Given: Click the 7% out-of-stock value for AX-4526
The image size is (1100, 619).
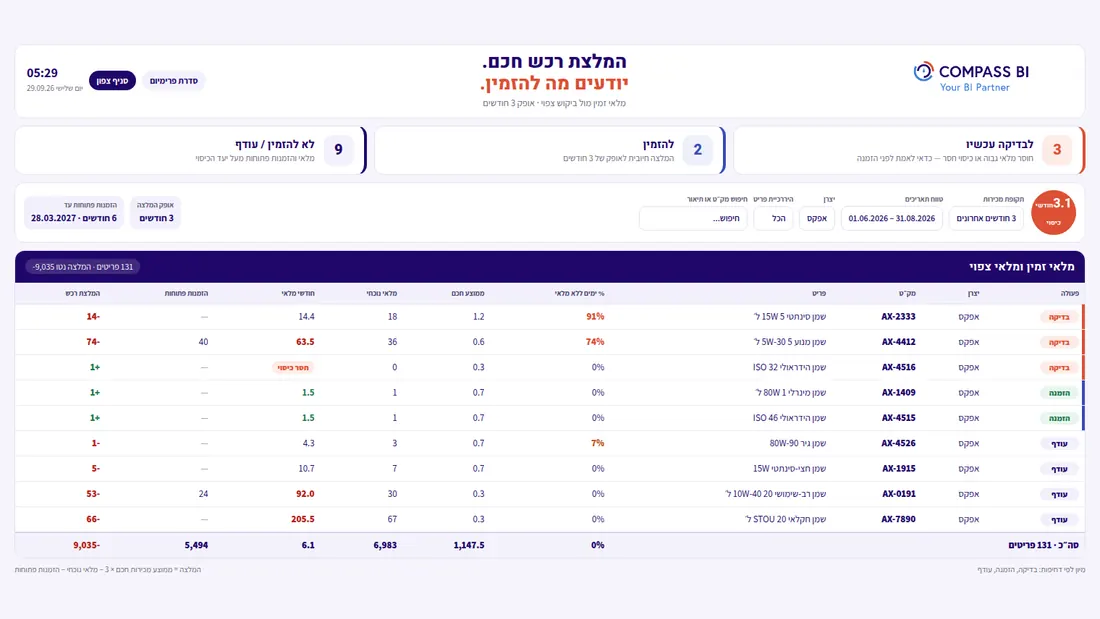Looking at the screenshot, I should [598, 443].
